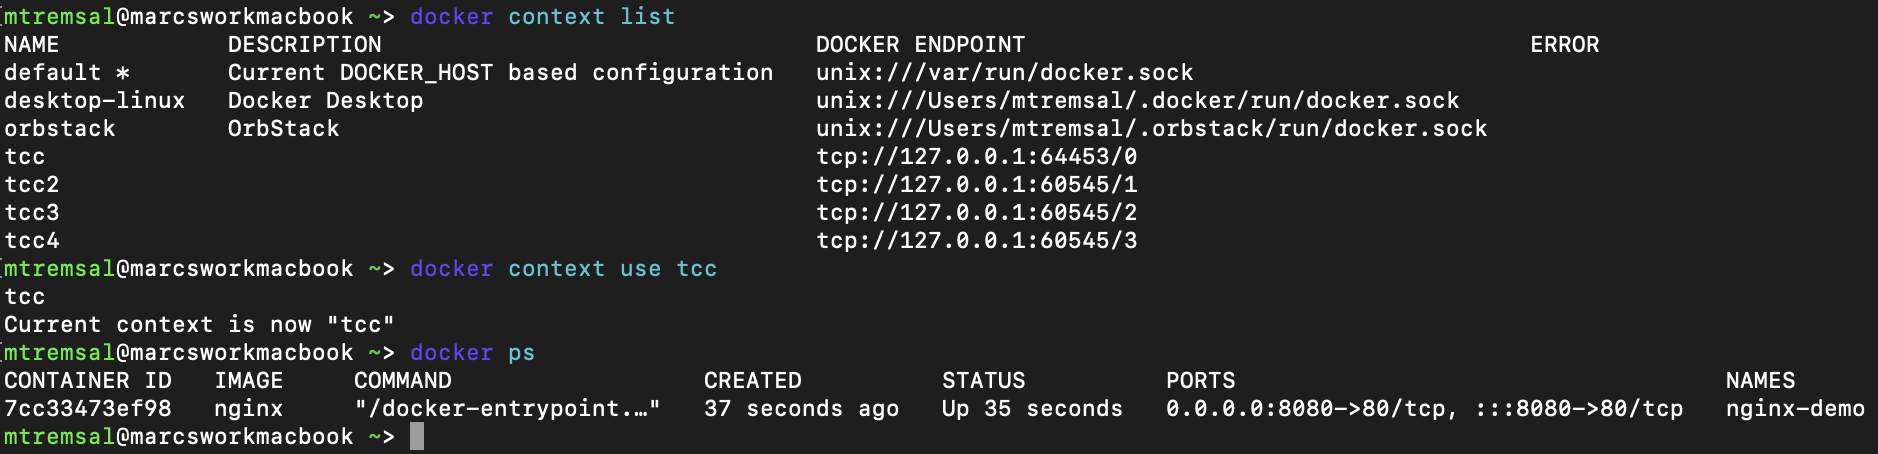1878x454 pixels.
Task: Click the 'Up 35 seconds' status text
Action: pos(1032,409)
